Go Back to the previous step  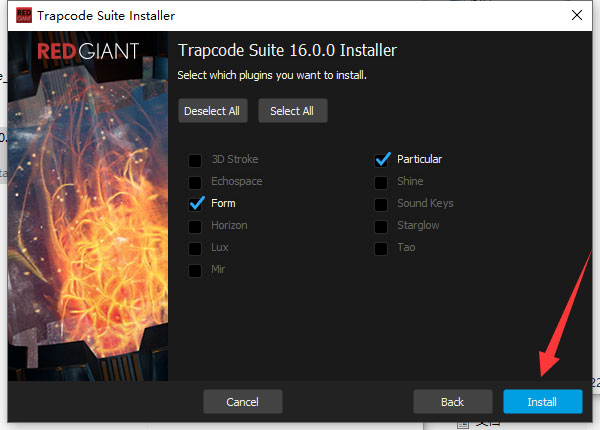pyautogui.click(x=452, y=401)
